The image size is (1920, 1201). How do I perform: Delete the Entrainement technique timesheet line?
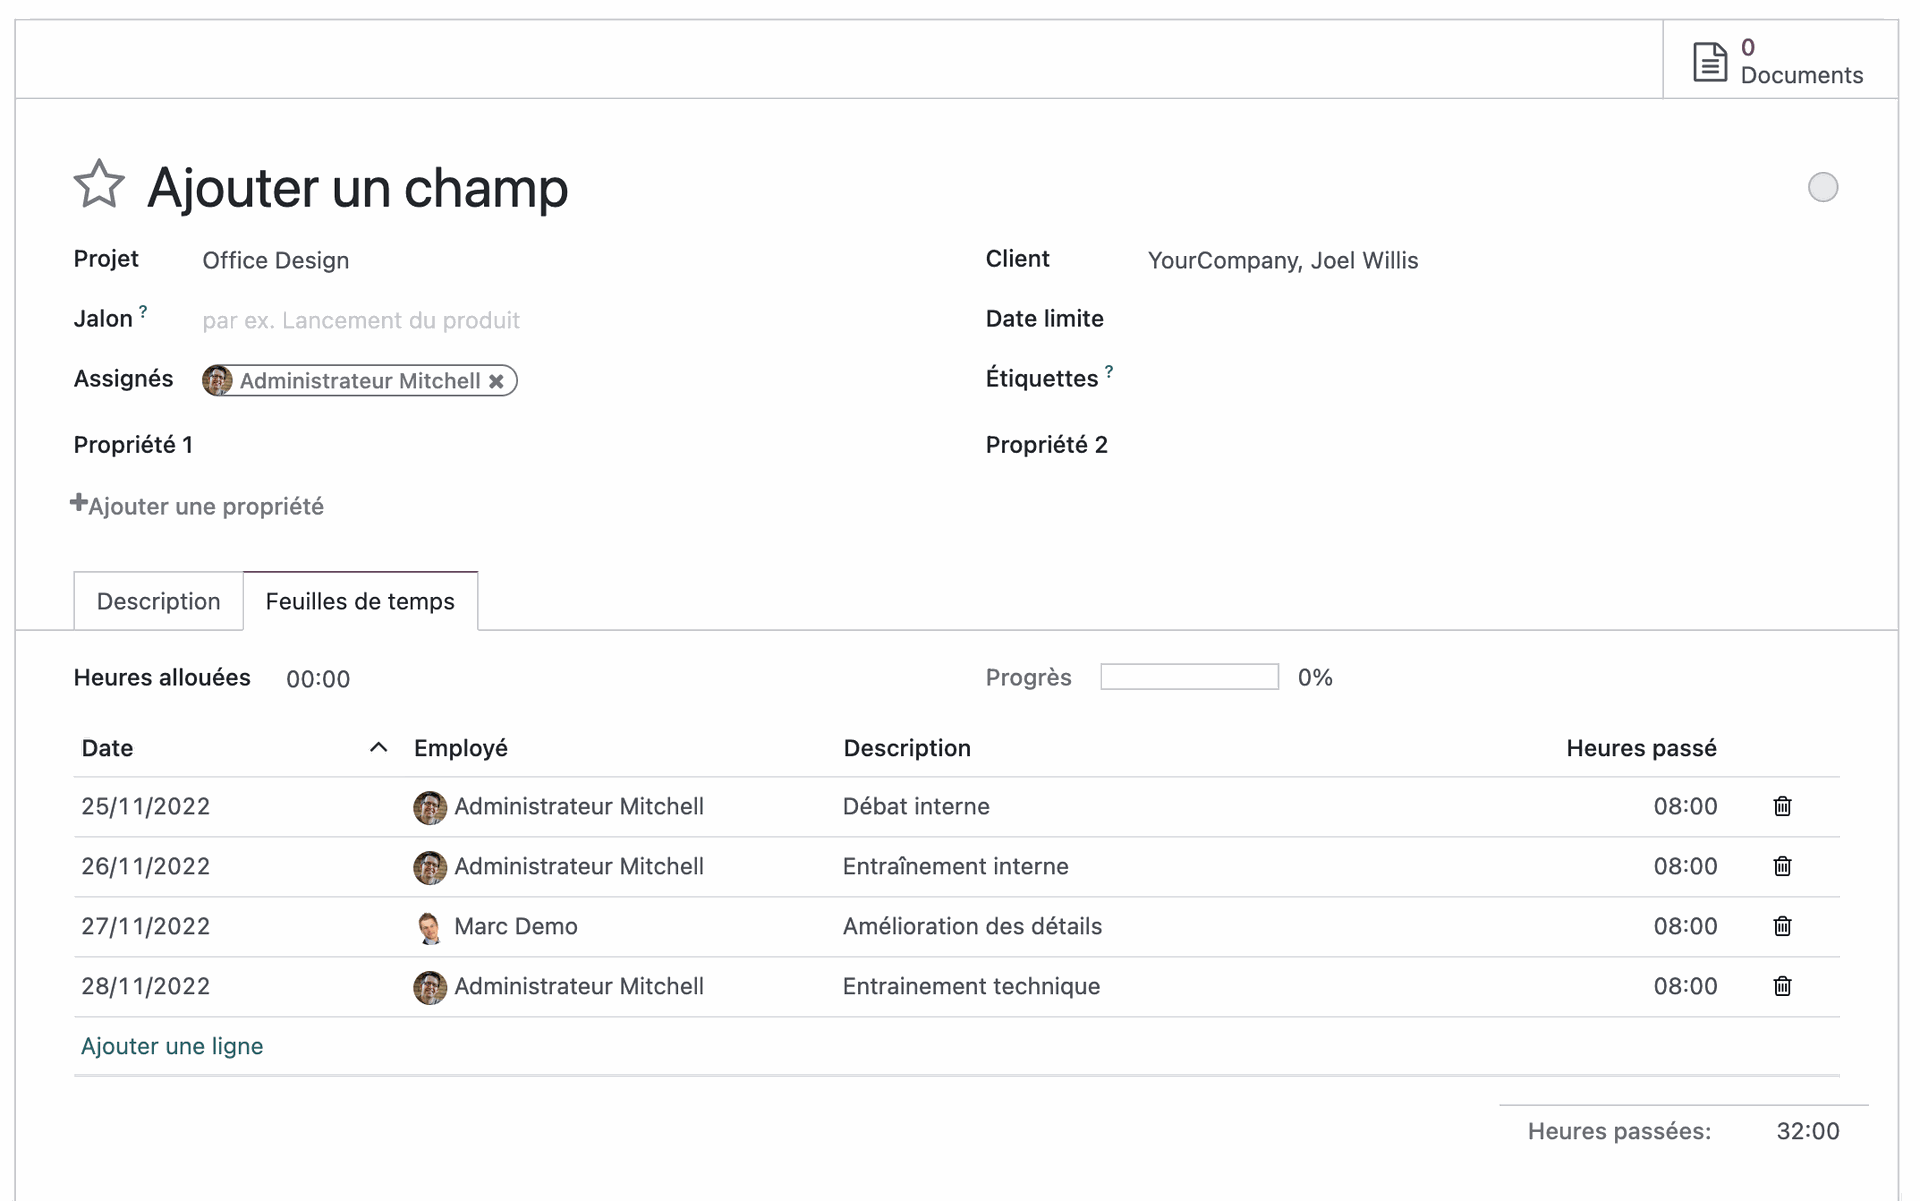[1782, 986]
